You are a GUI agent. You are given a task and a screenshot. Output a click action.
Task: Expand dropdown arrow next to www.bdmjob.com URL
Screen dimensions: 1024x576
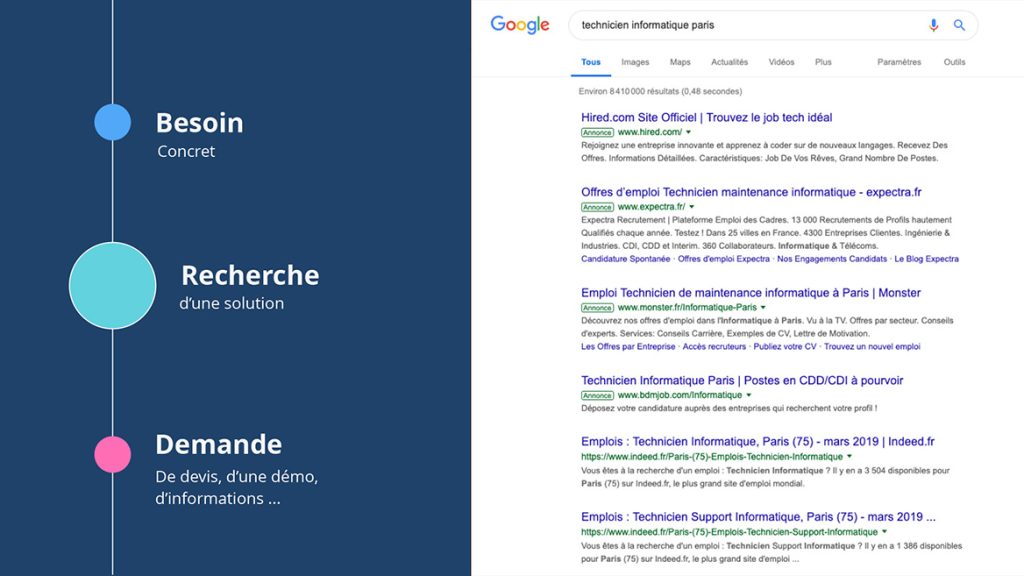coord(748,395)
